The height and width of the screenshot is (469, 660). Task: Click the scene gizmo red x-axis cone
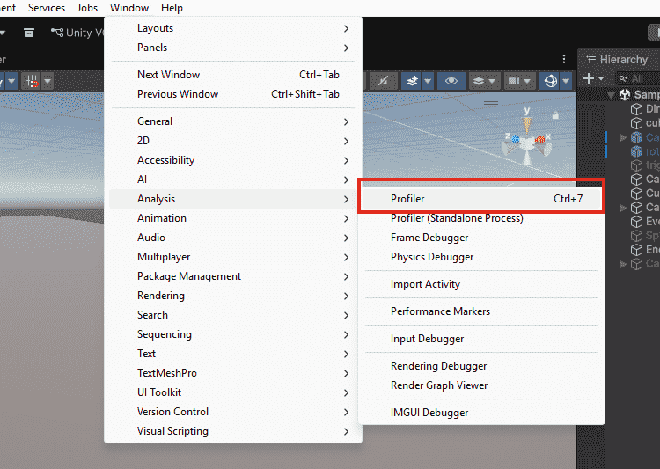click(x=540, y=139)
